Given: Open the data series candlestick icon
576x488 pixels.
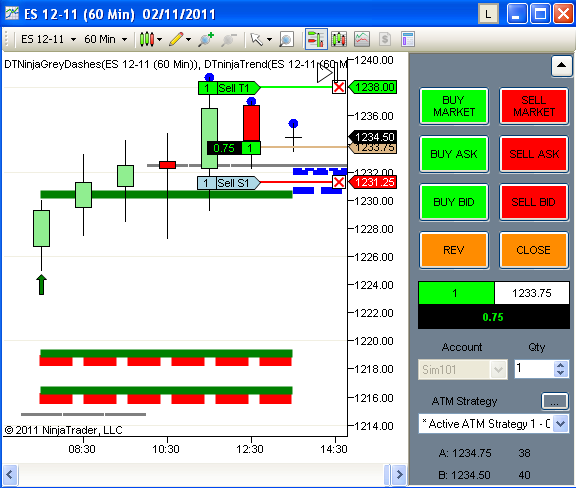Looking at the screenshot, I should click(x=339, y=39).
